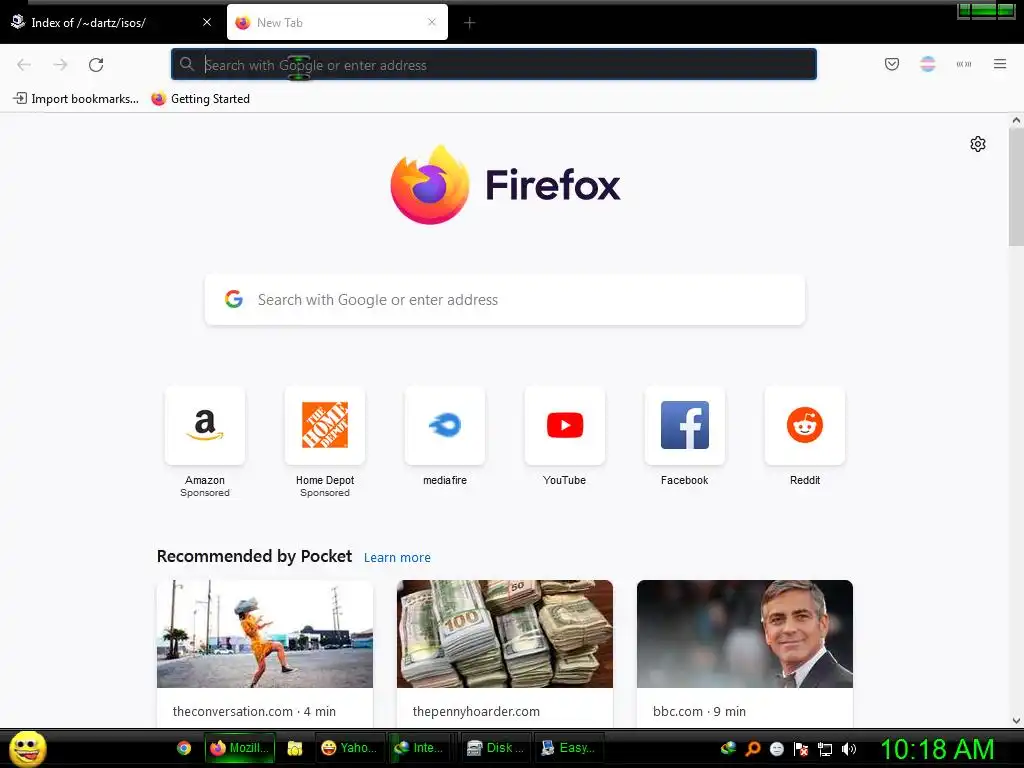Go back using the back arrow

click(24, 65)
